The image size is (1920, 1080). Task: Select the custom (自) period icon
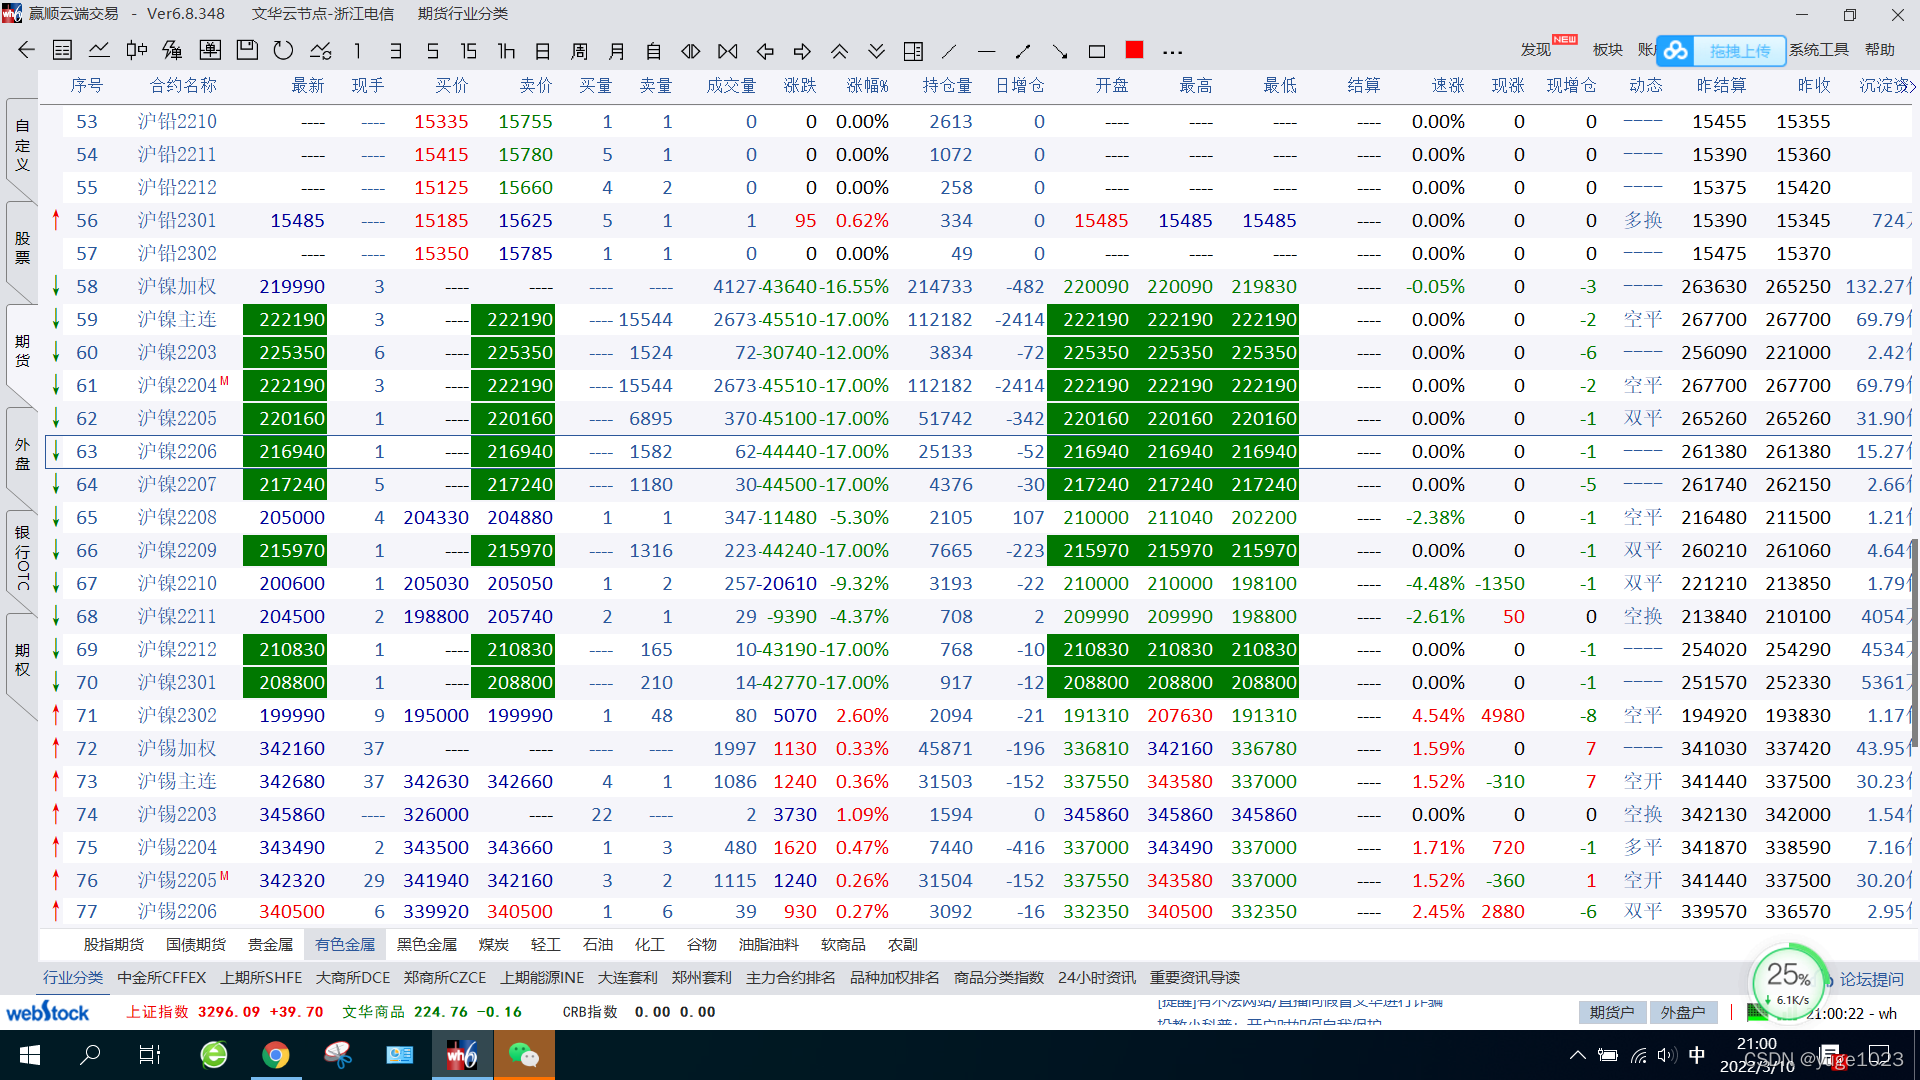point(653,50)
